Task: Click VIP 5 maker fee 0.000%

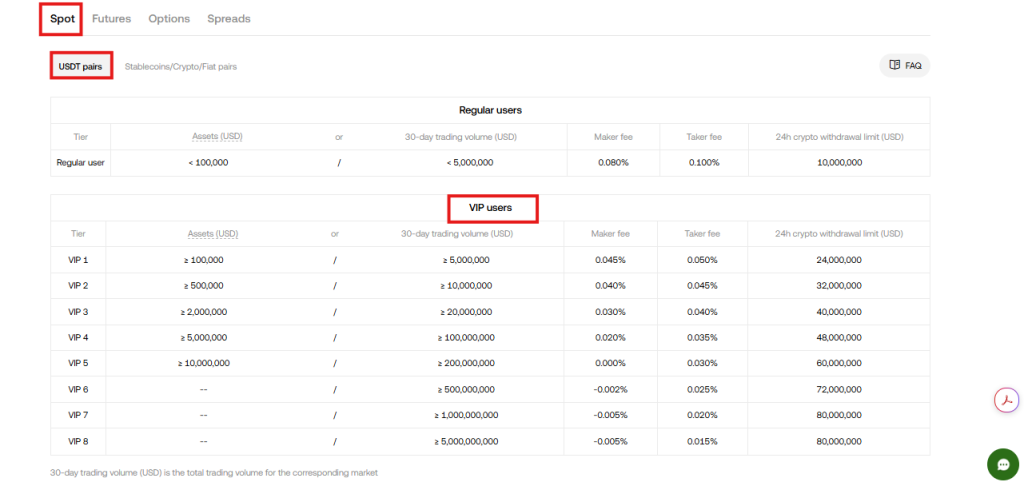Action: click(611, 363)
